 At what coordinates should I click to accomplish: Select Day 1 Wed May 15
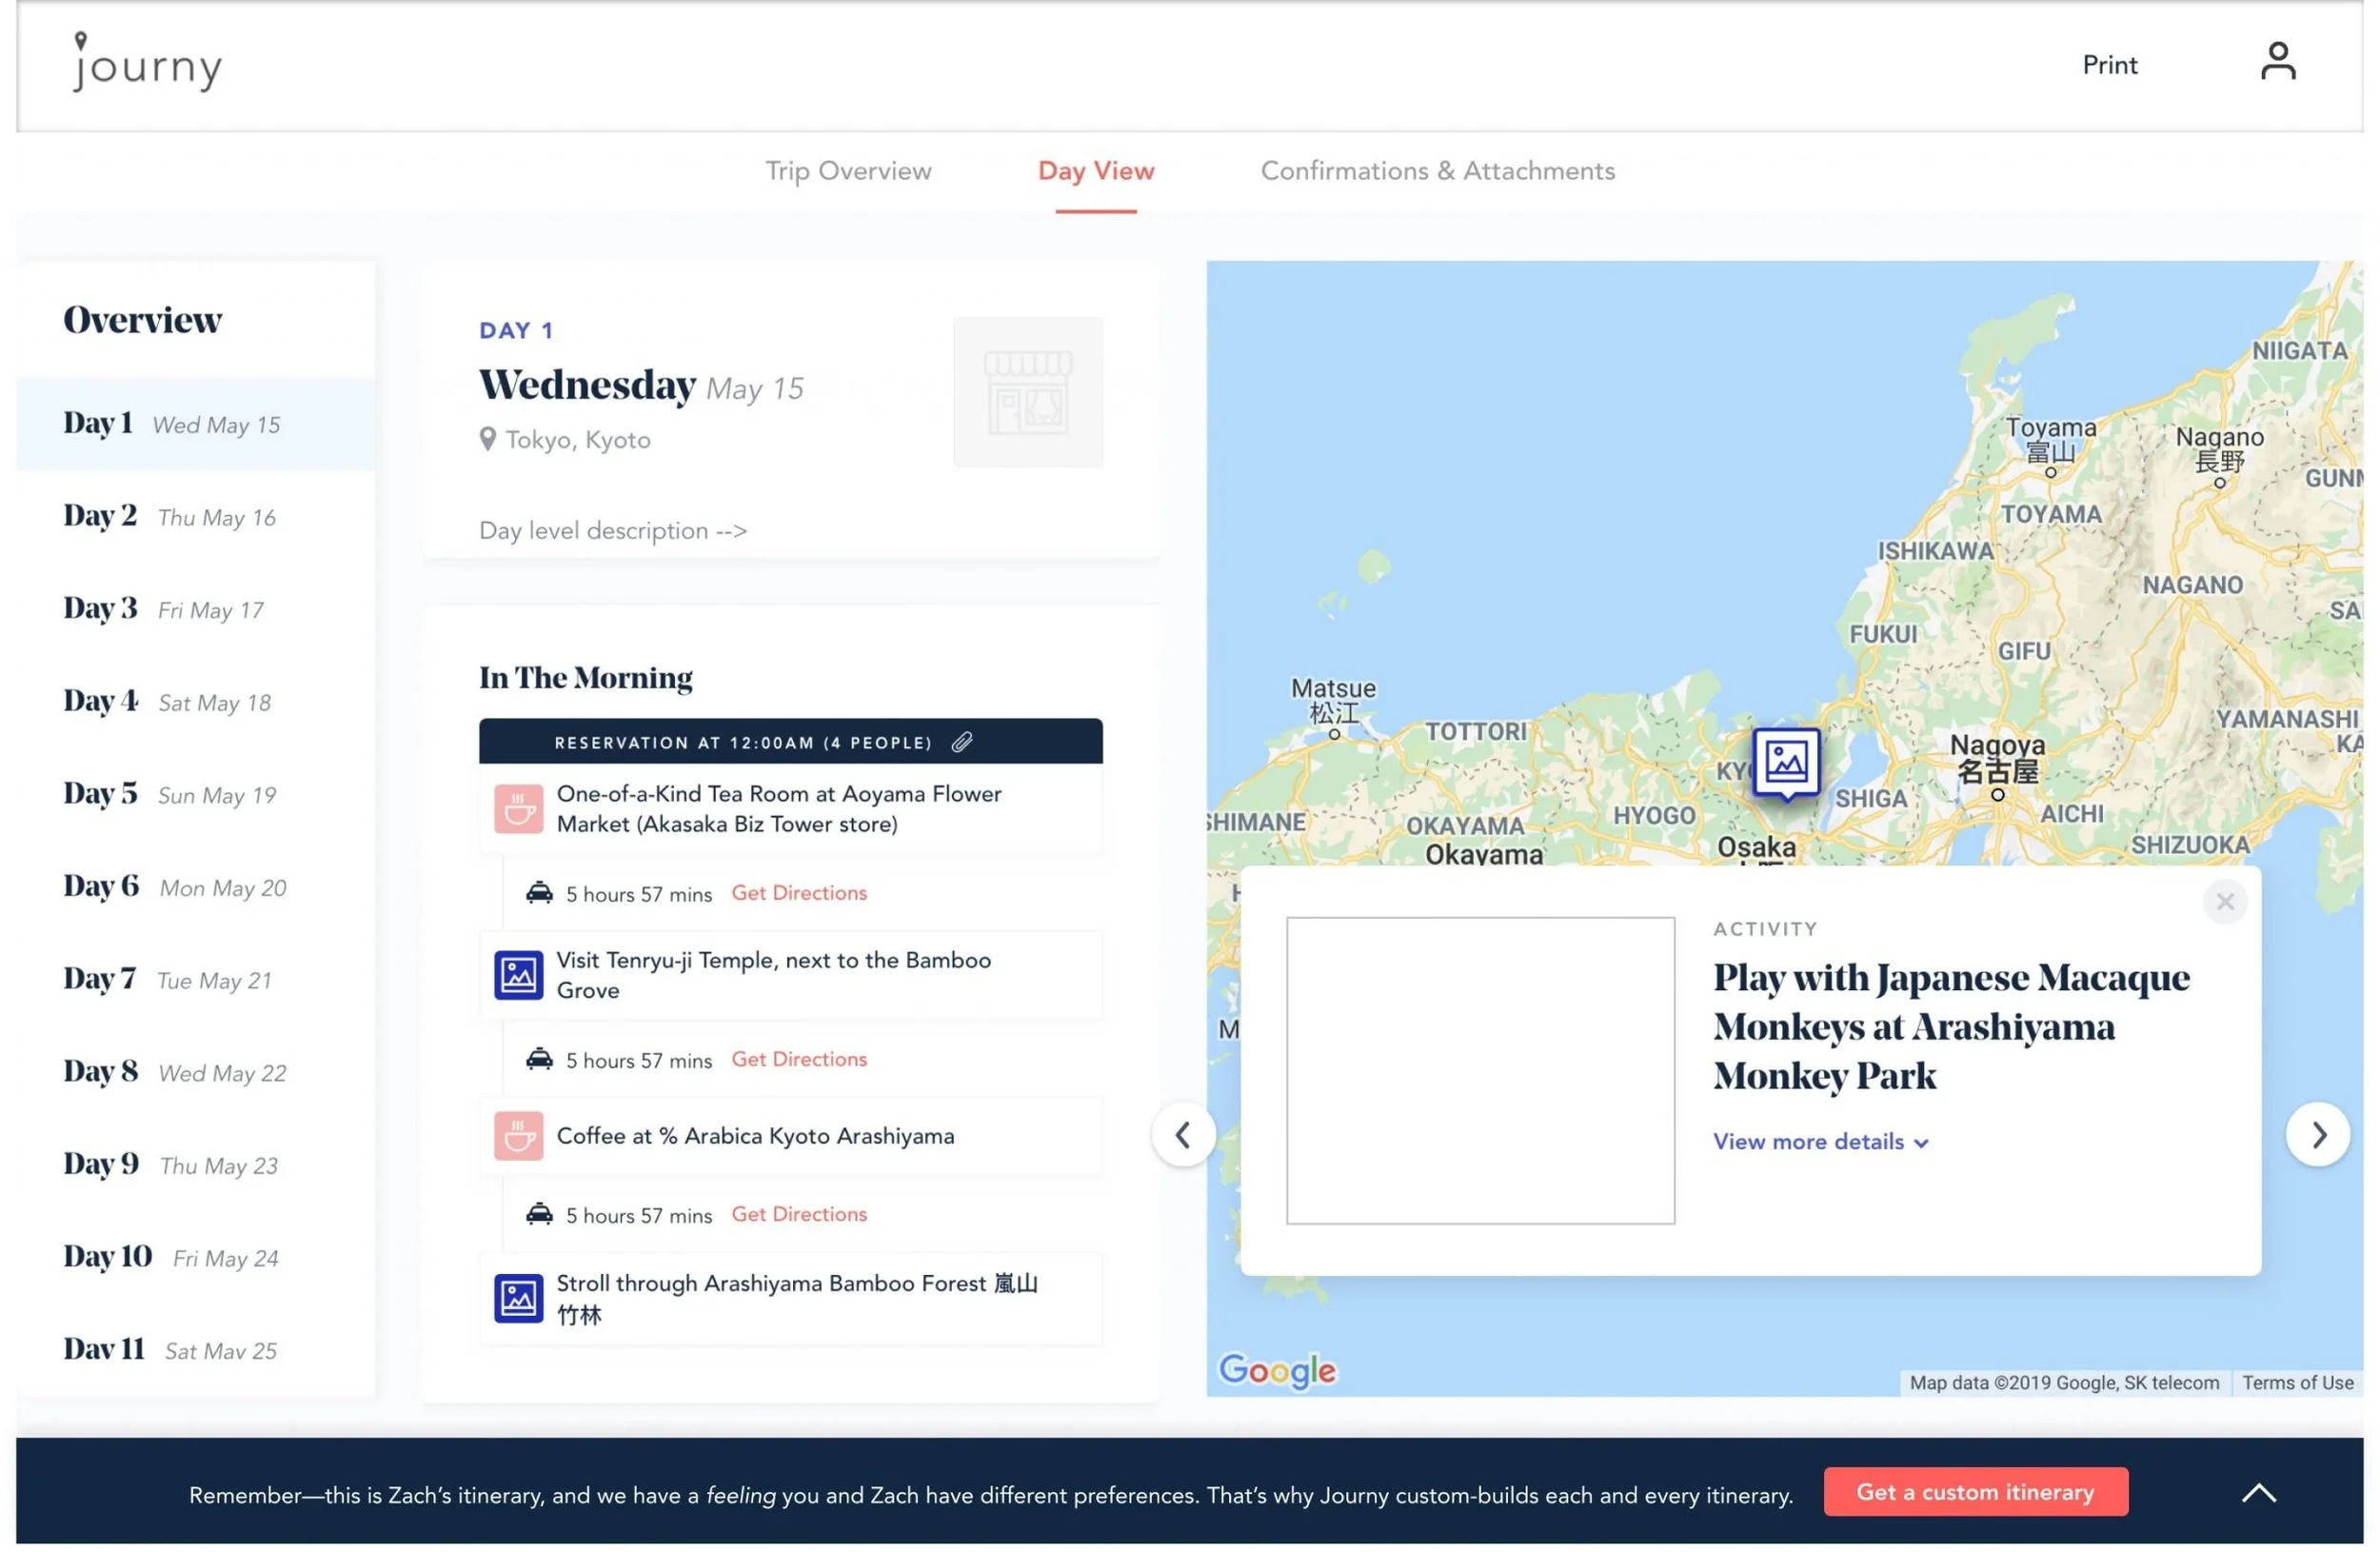point(197,426)
